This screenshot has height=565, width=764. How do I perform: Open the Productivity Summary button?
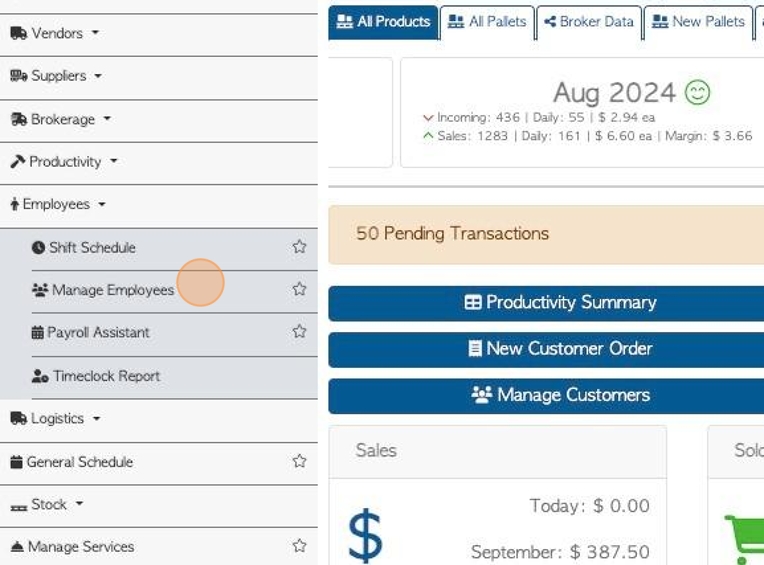pos(546,303)
